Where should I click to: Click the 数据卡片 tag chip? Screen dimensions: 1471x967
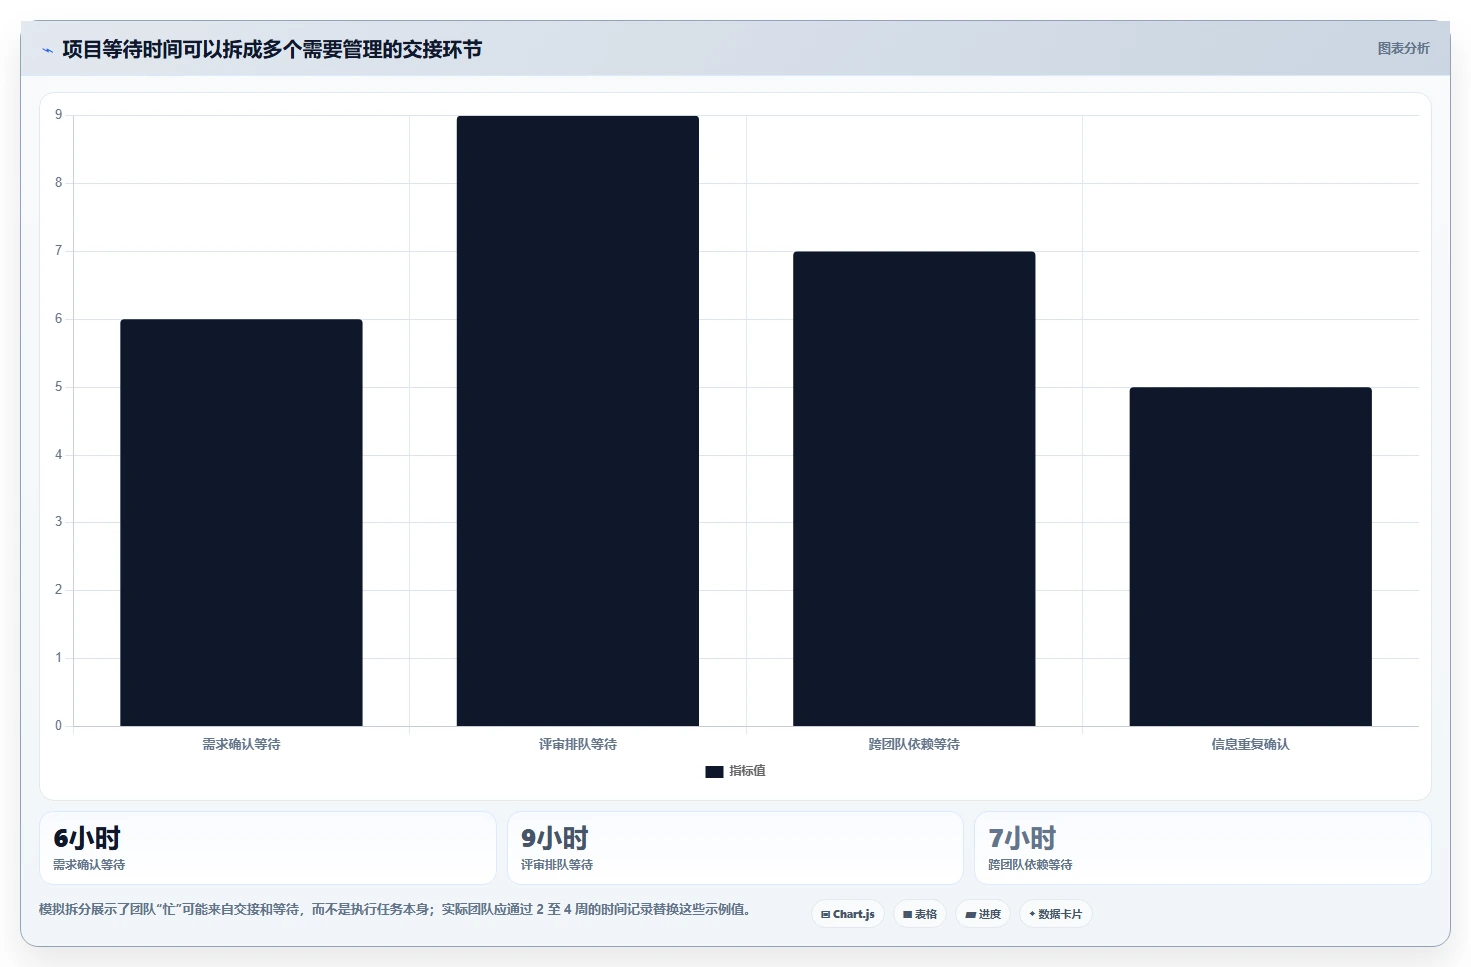click(1056, 914)
